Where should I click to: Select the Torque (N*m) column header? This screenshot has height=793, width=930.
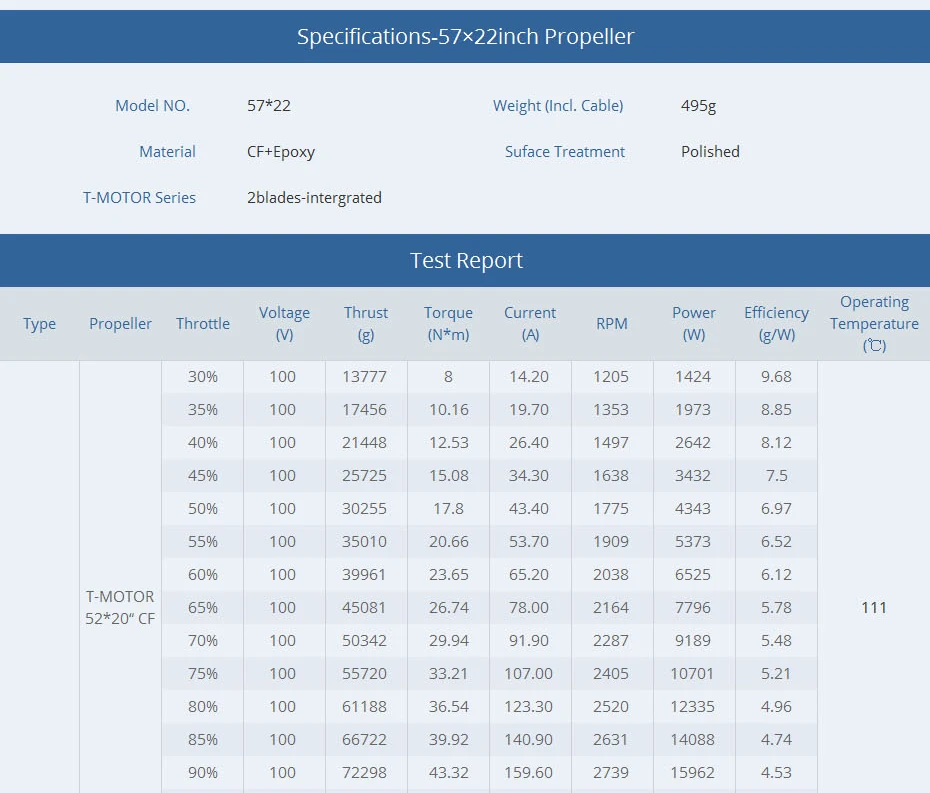(448, 324)
